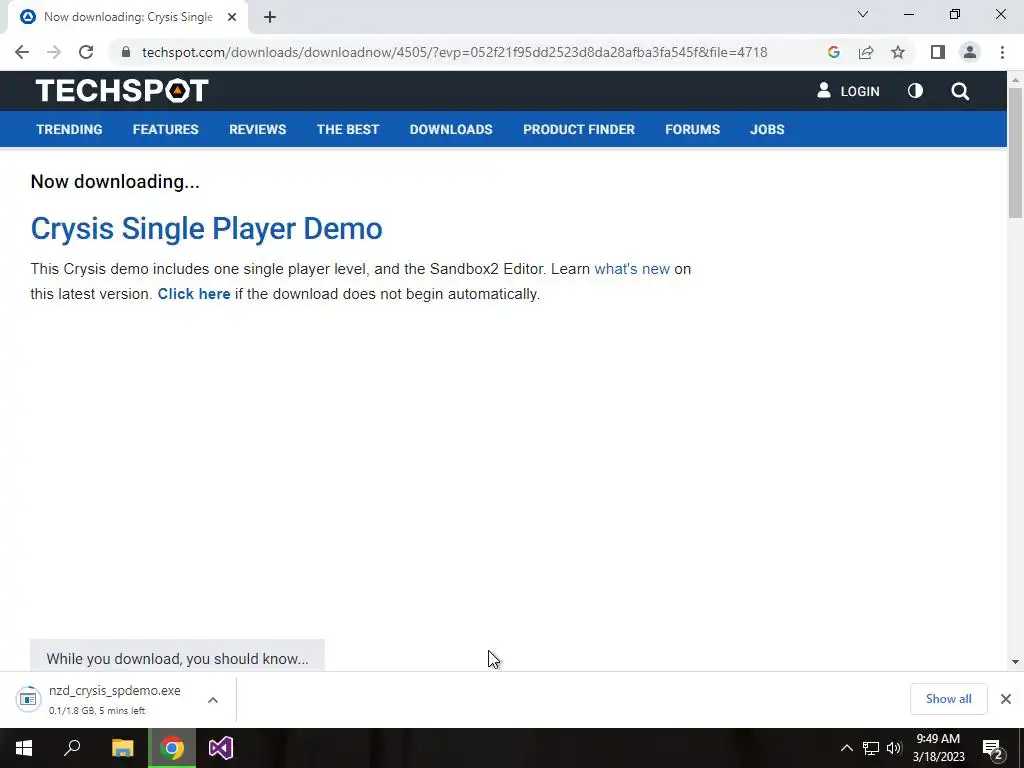Click the lock site info icon
1024x768 pixels.
pyautogui.click(x=126, y=52)
